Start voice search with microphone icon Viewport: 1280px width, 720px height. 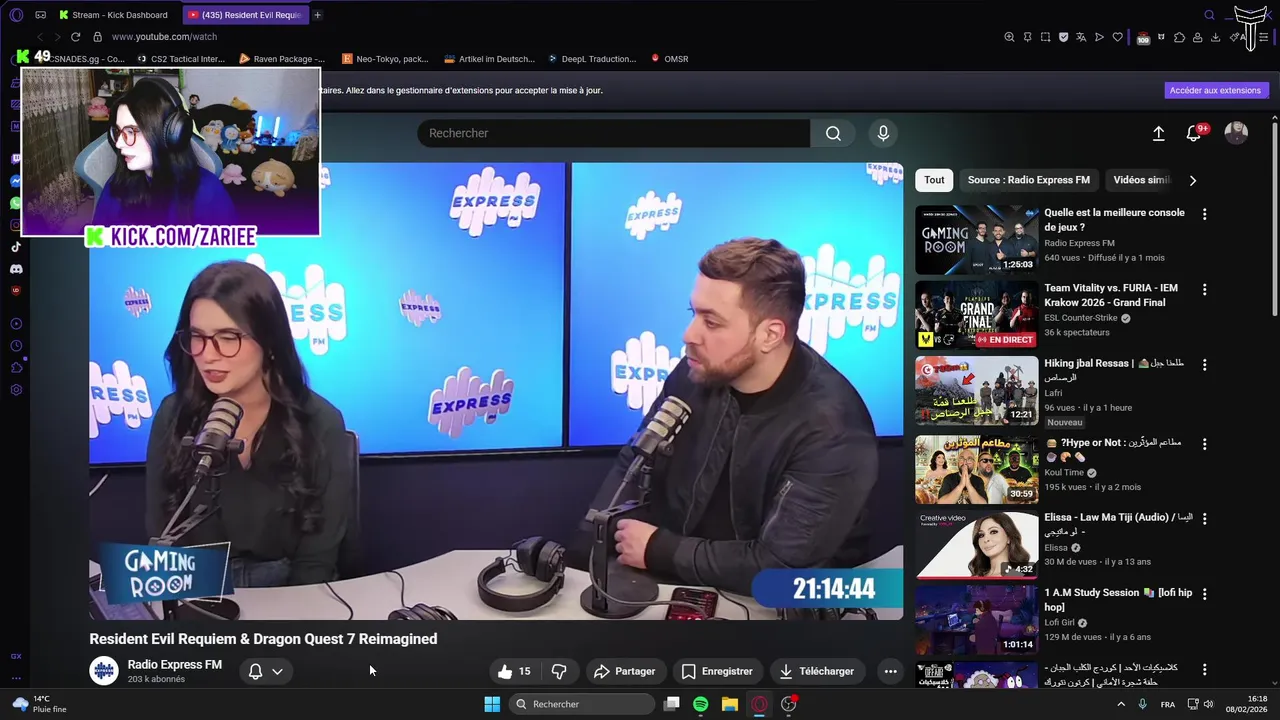883,133
